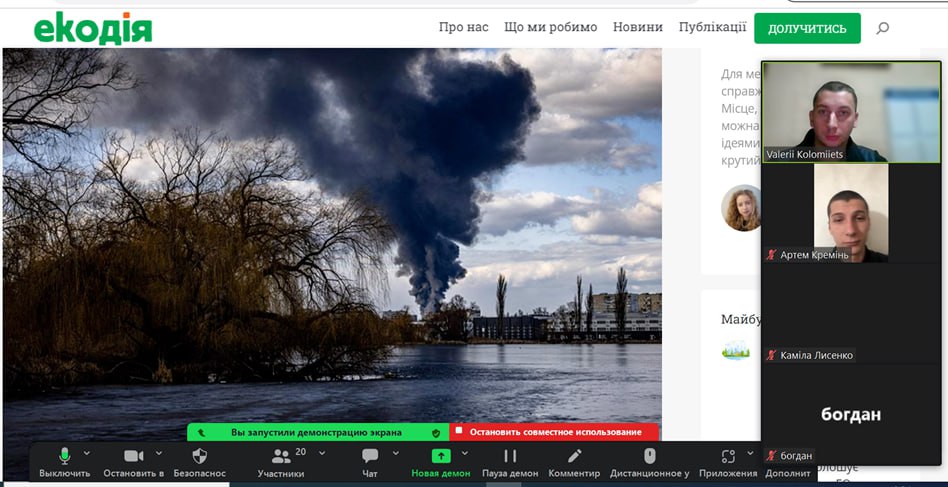Click Остановить совместное использование button
The width and height of the screenshot is (948, 487).
point(554,432)
